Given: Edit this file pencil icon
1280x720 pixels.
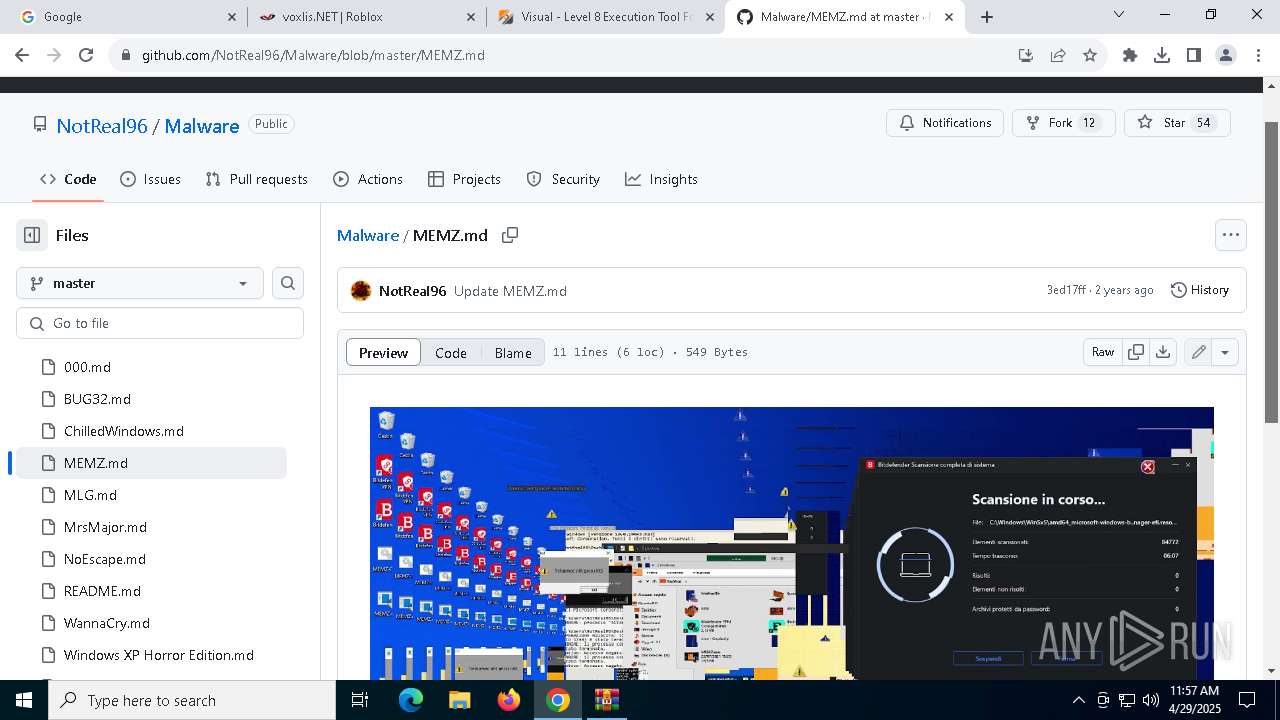Looking at the screenshot, I should [x=1198, y=352].
